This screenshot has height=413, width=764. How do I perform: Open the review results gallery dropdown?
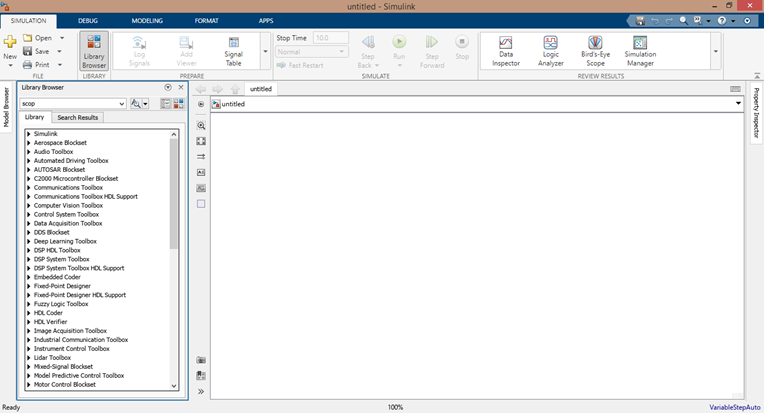tap(715, 51)
